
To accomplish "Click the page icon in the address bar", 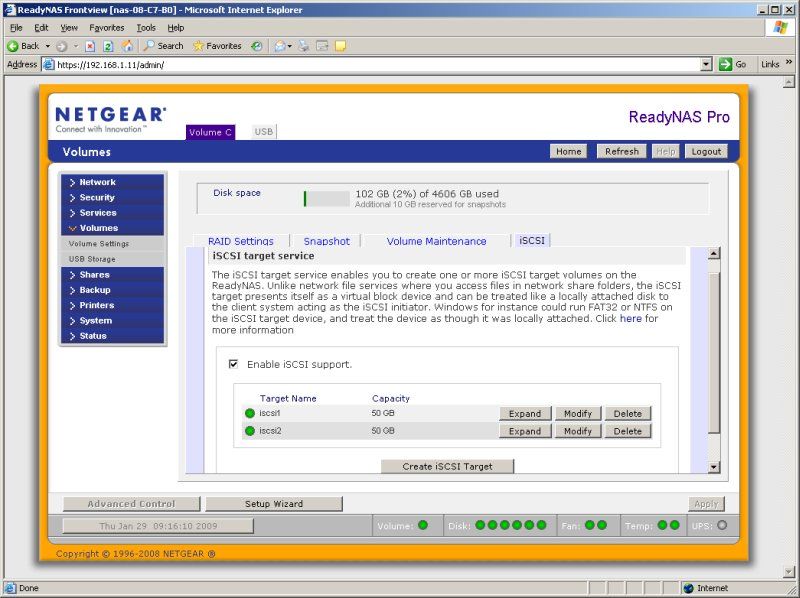I will (49, 64).
